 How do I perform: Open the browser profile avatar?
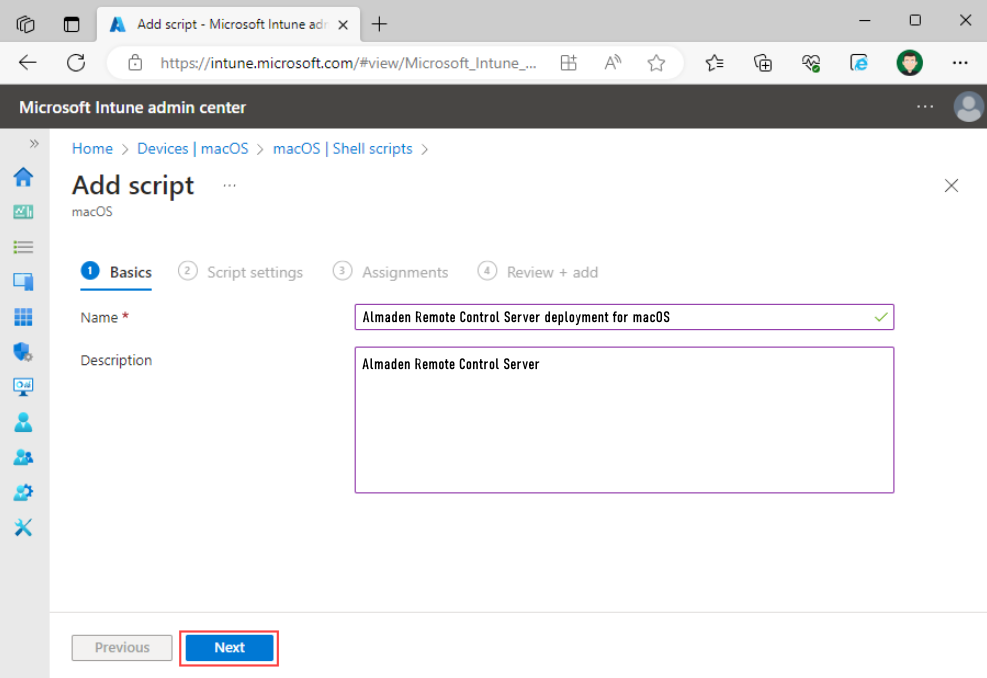(x=910, y=62)
